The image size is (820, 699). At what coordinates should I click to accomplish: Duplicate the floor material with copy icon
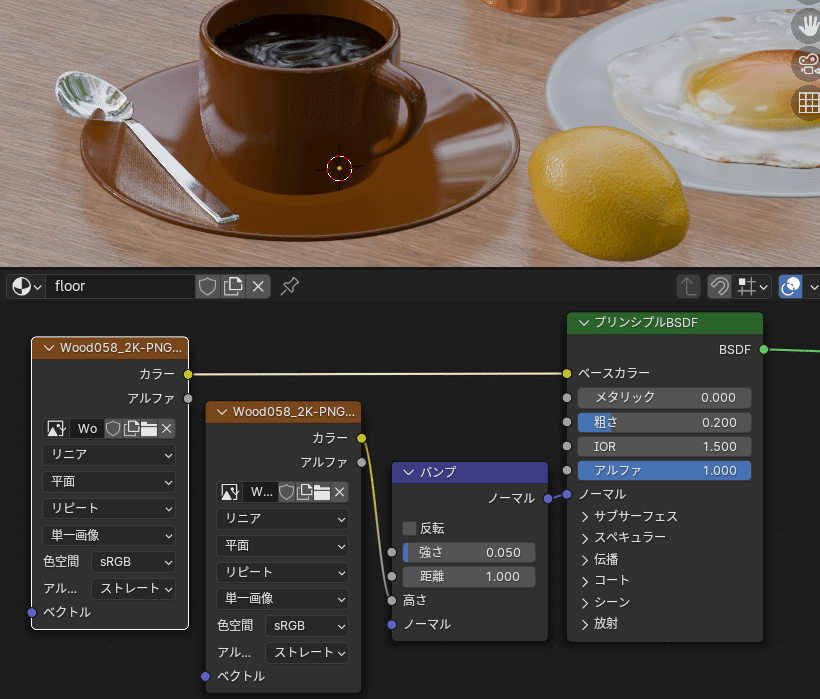click(x=233, y=287)
